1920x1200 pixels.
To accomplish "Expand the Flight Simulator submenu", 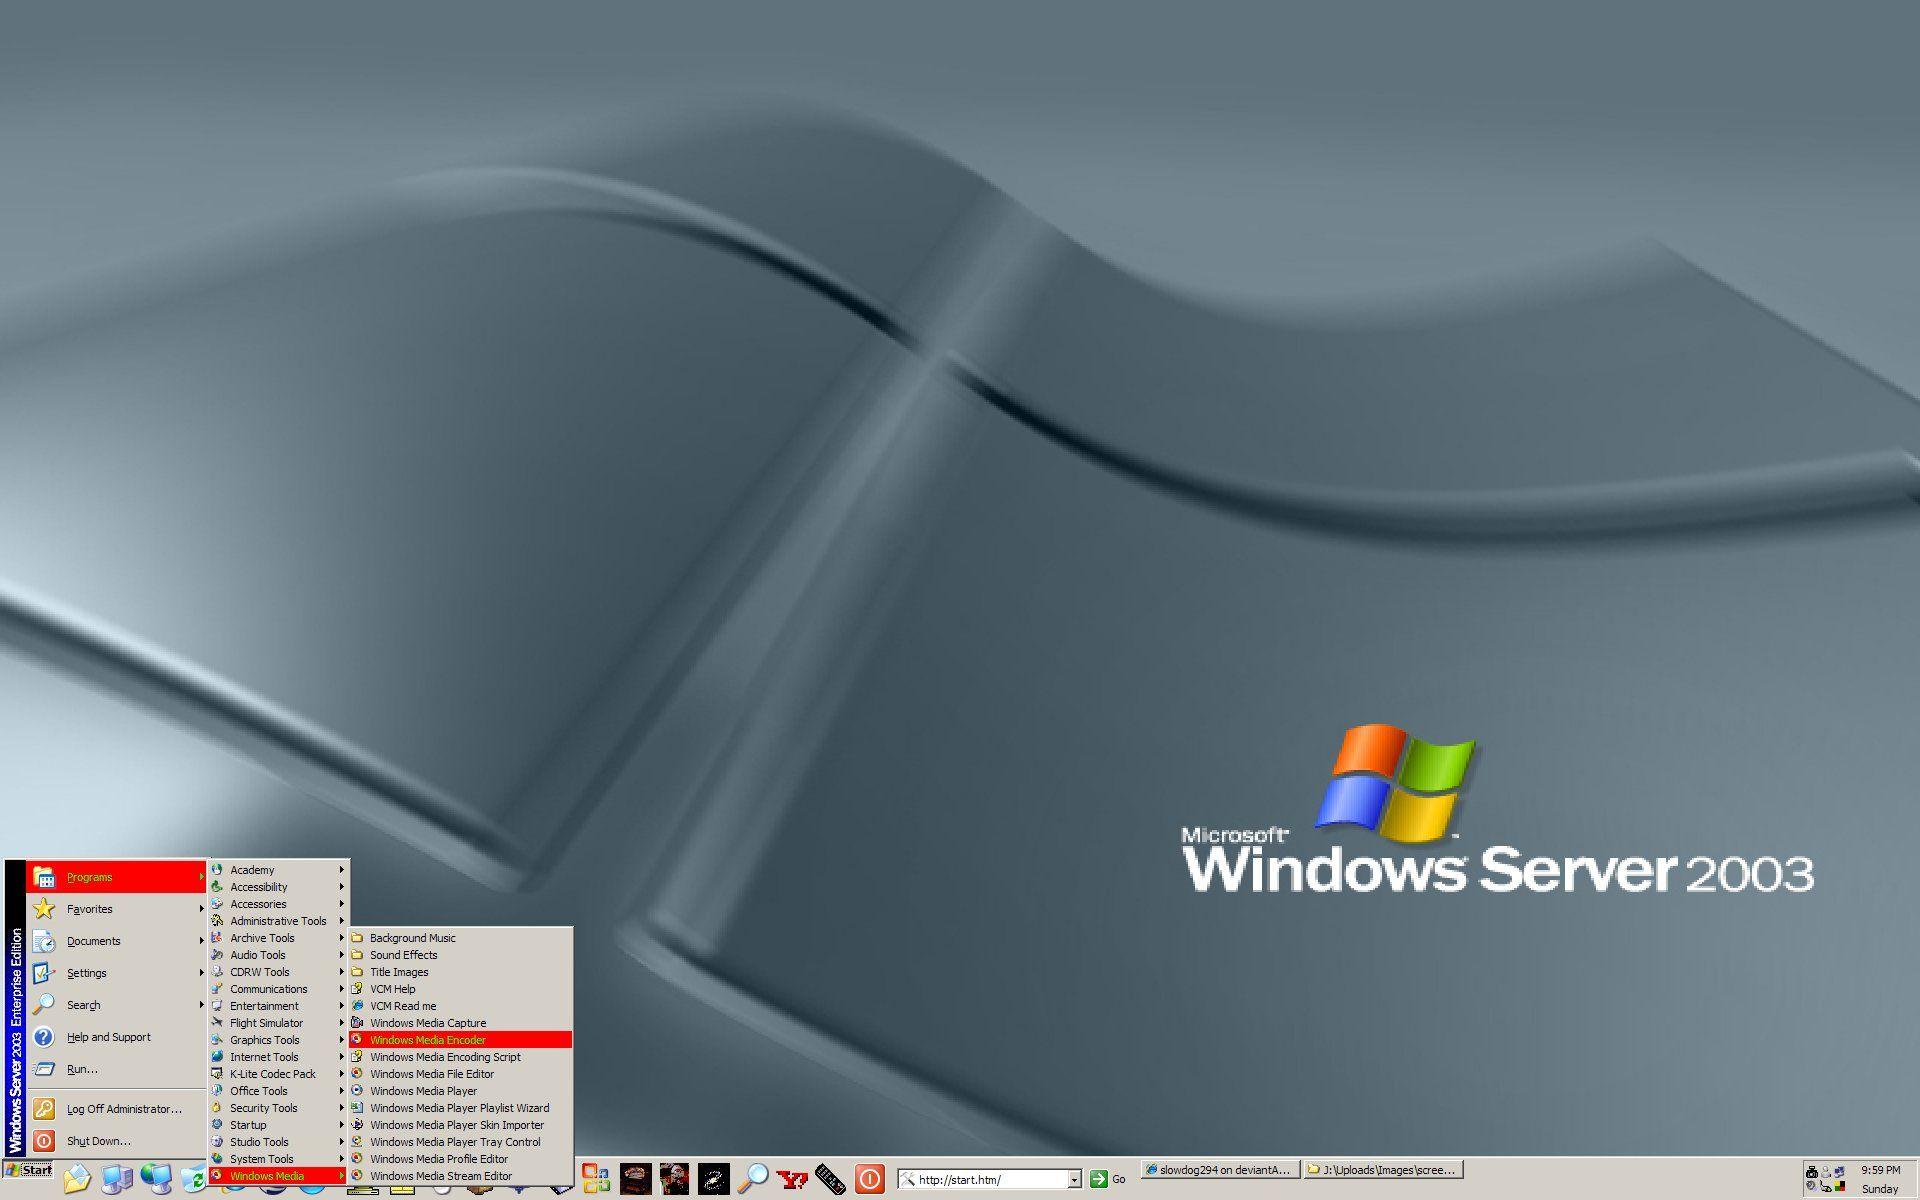I will 266,1022.
